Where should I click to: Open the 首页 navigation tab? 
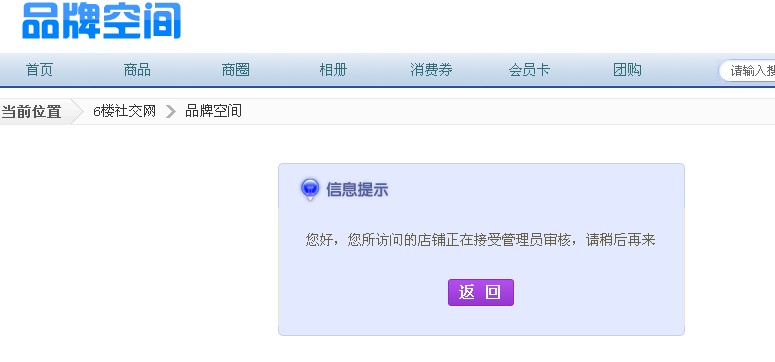(39, 70)
